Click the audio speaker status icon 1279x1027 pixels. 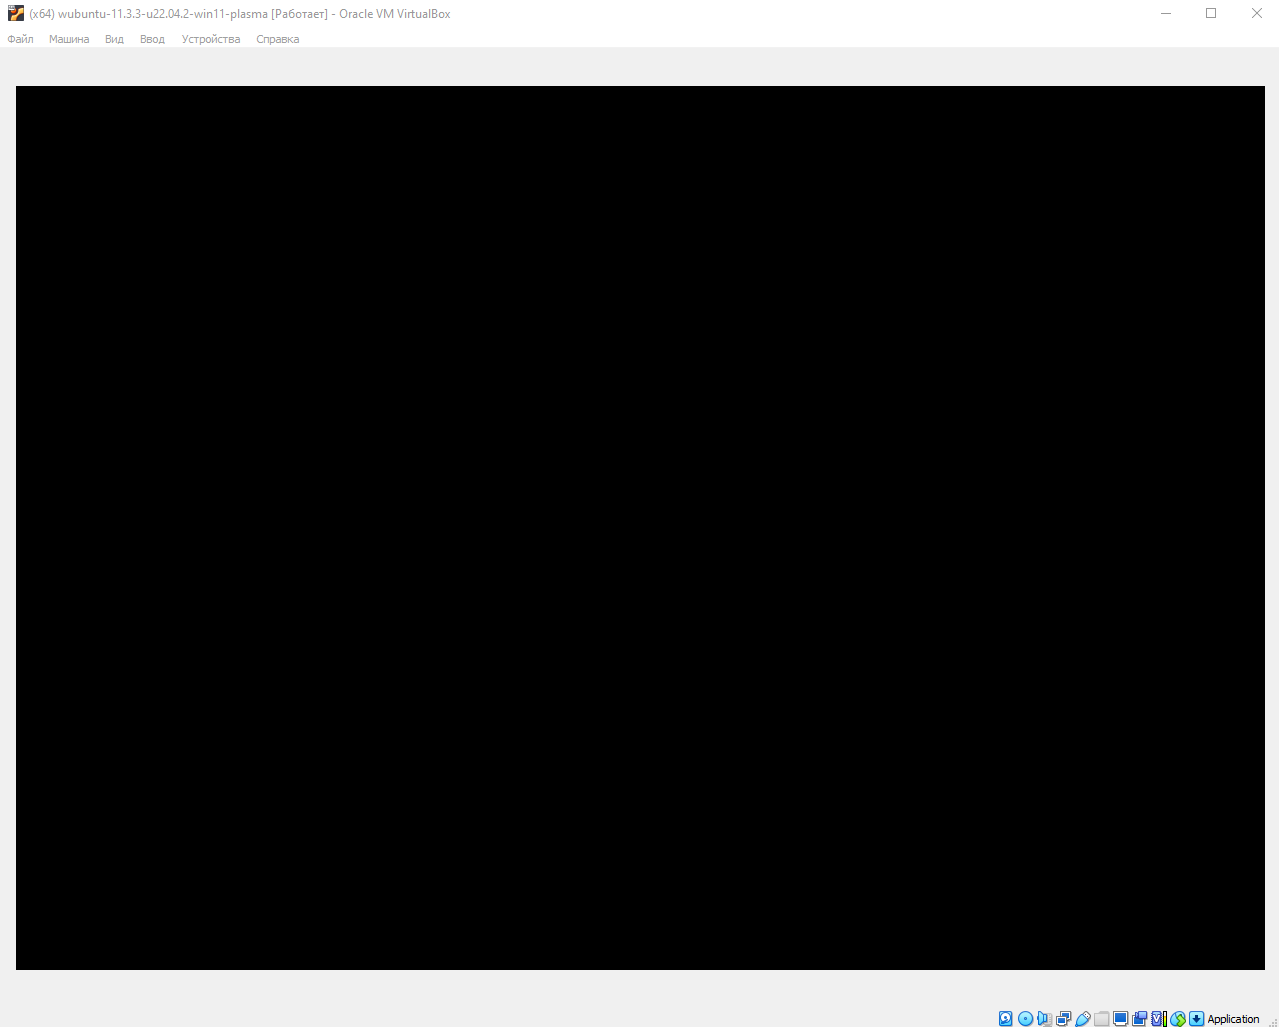[1044, 1018]
